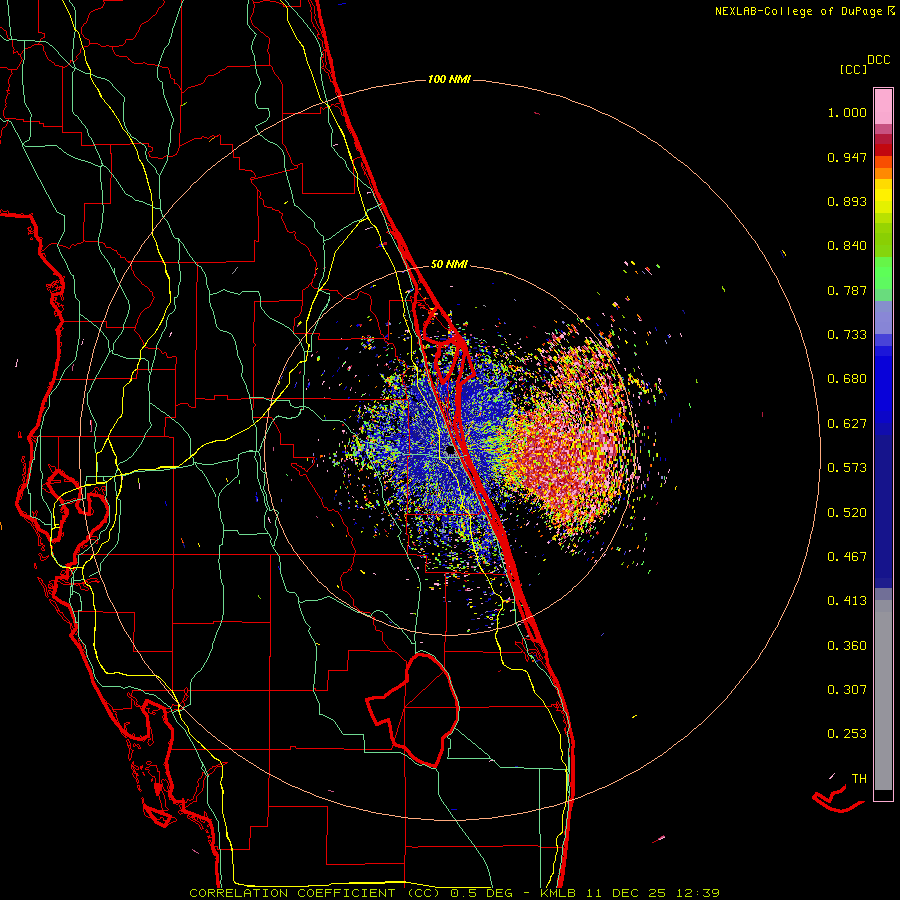Image resolution: width=900 pixels, height=900 pixels.
Task: Select the 0.573 legend value
Action: tap(847, 468)
